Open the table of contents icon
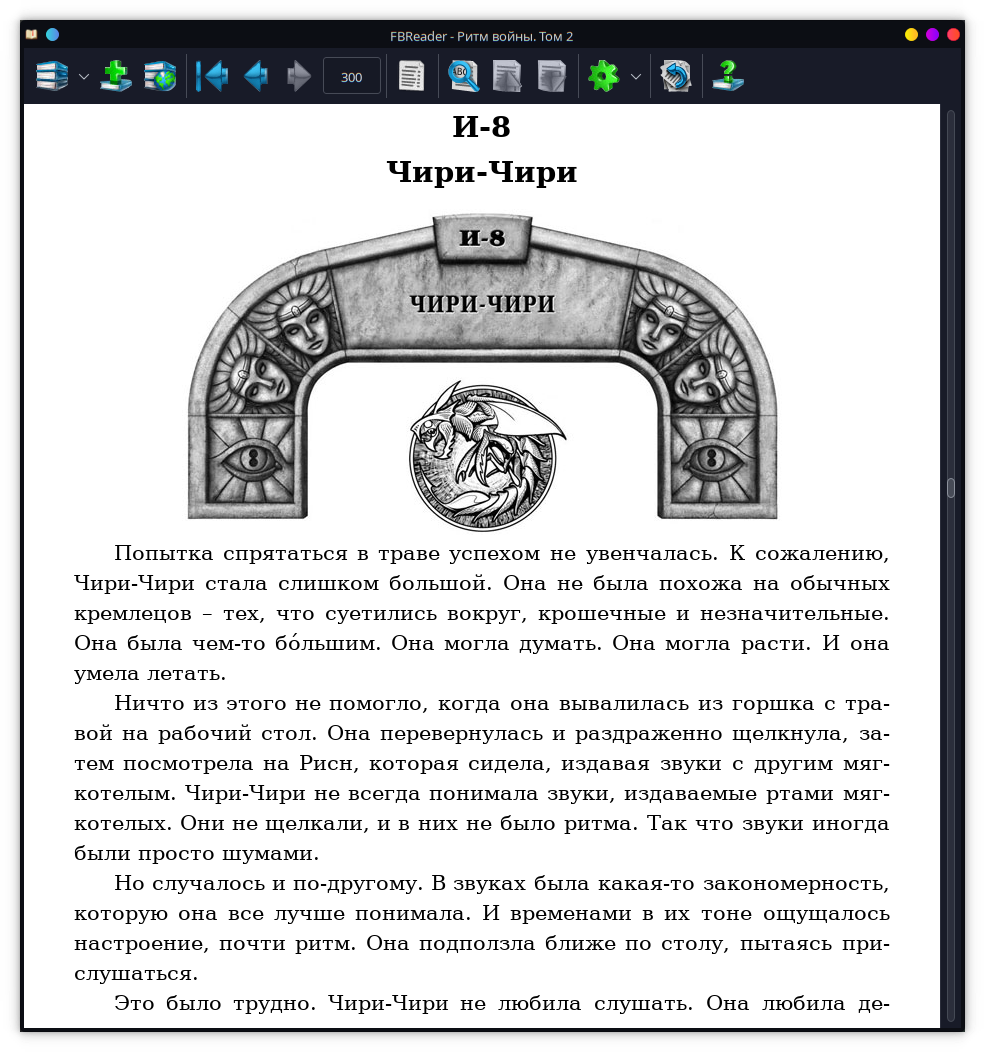This screenshot has height=1052, width=985. pyautogui.click(x=411, y=76)
